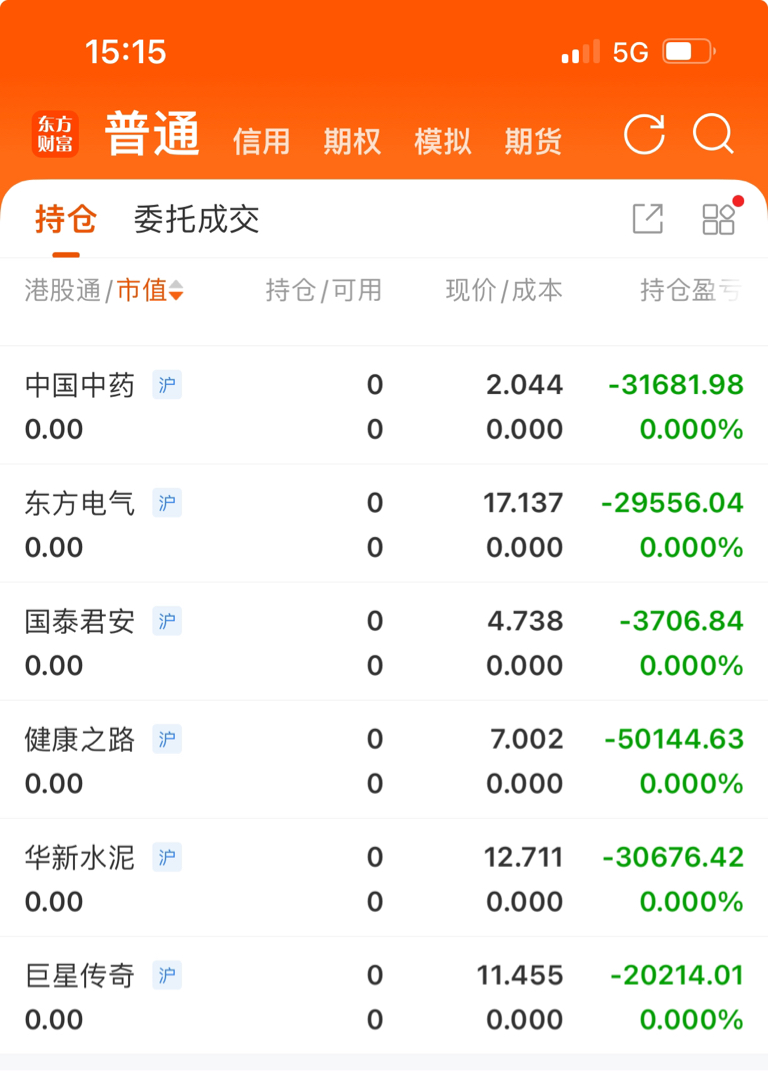Open search with the magnifier icon
Screen dimensions: 768x1077
click(713, 133)
